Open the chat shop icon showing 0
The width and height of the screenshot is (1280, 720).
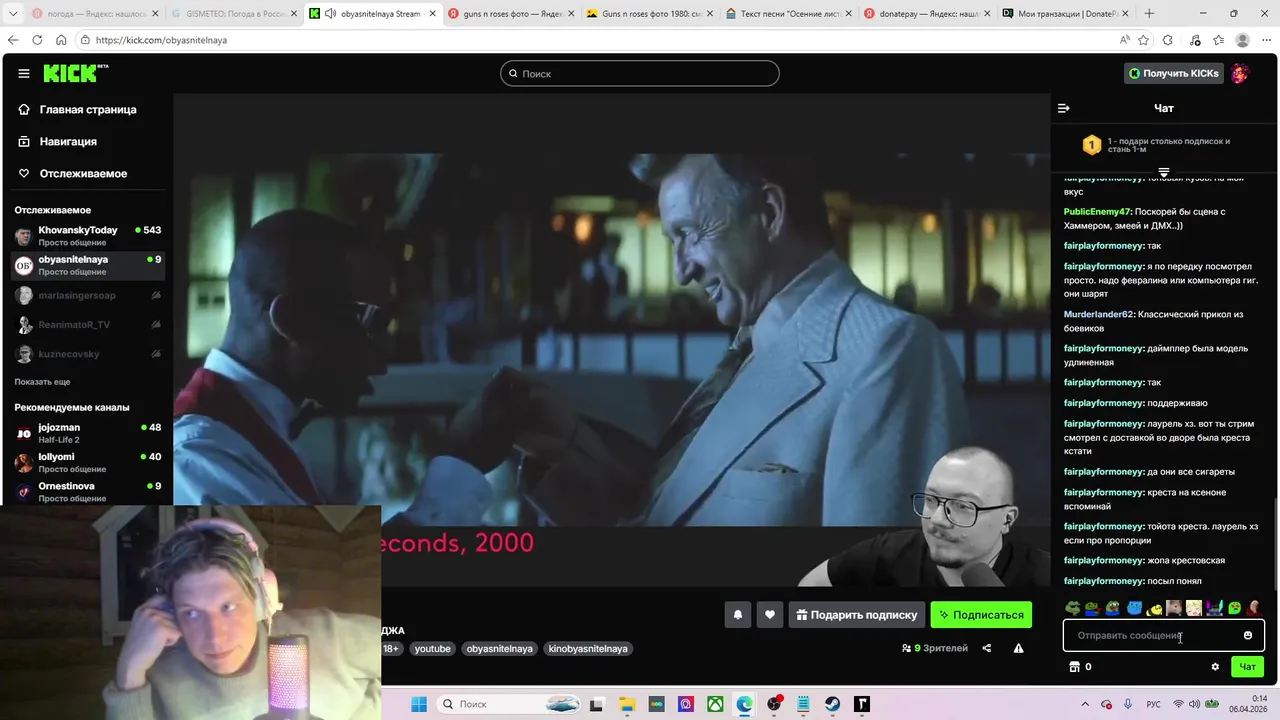1080,667
